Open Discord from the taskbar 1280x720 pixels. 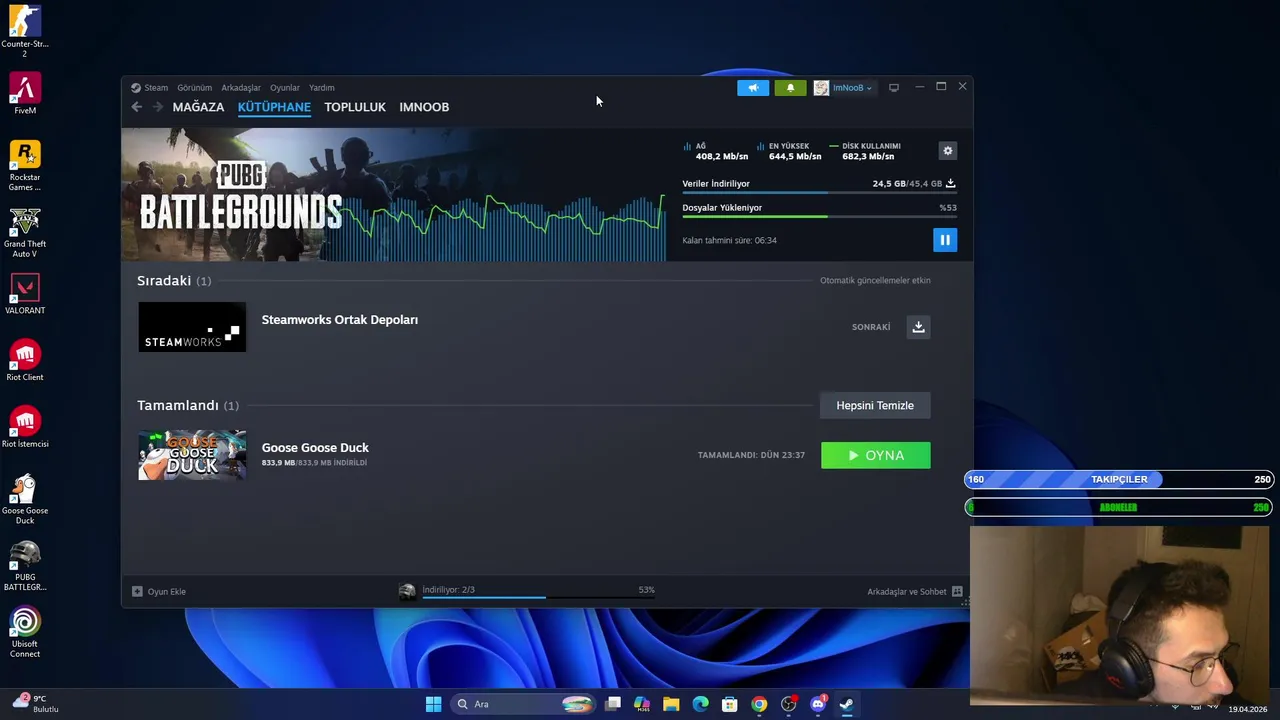pos(818,704)
